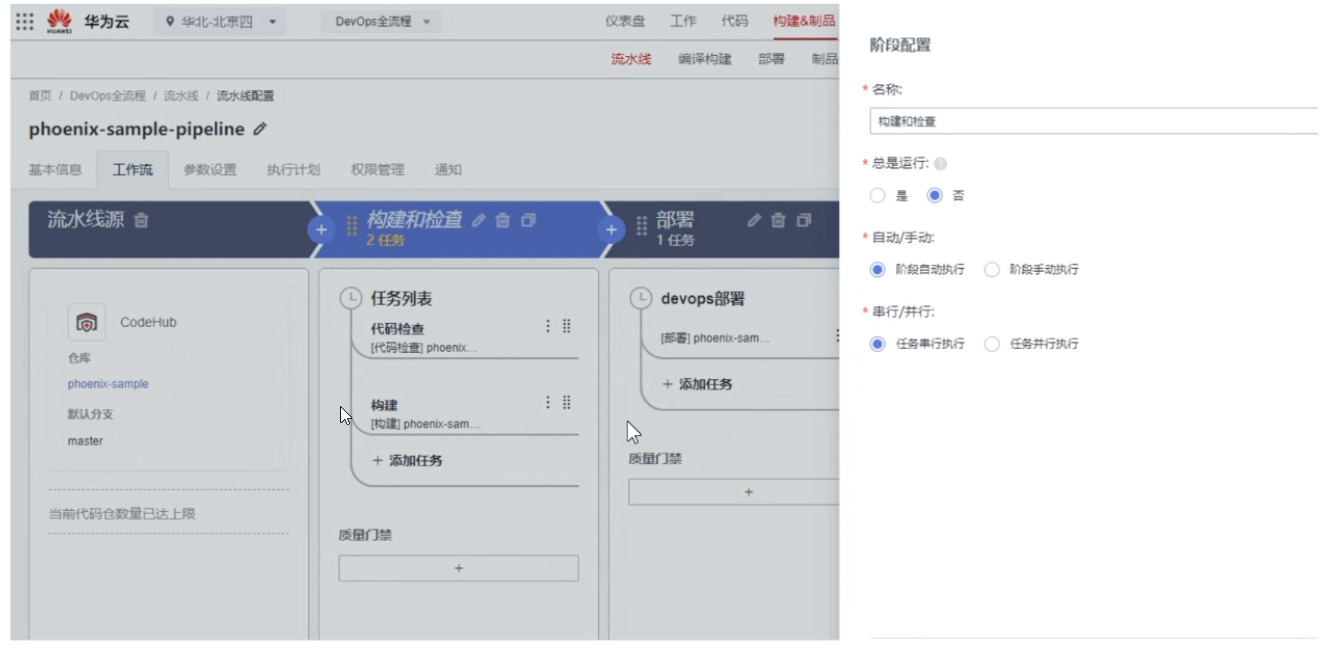The image size is (1342, 651).
Task: Edit pipeline name phoenix-sample-pipeline pencil icon
Action: [260, 129]
